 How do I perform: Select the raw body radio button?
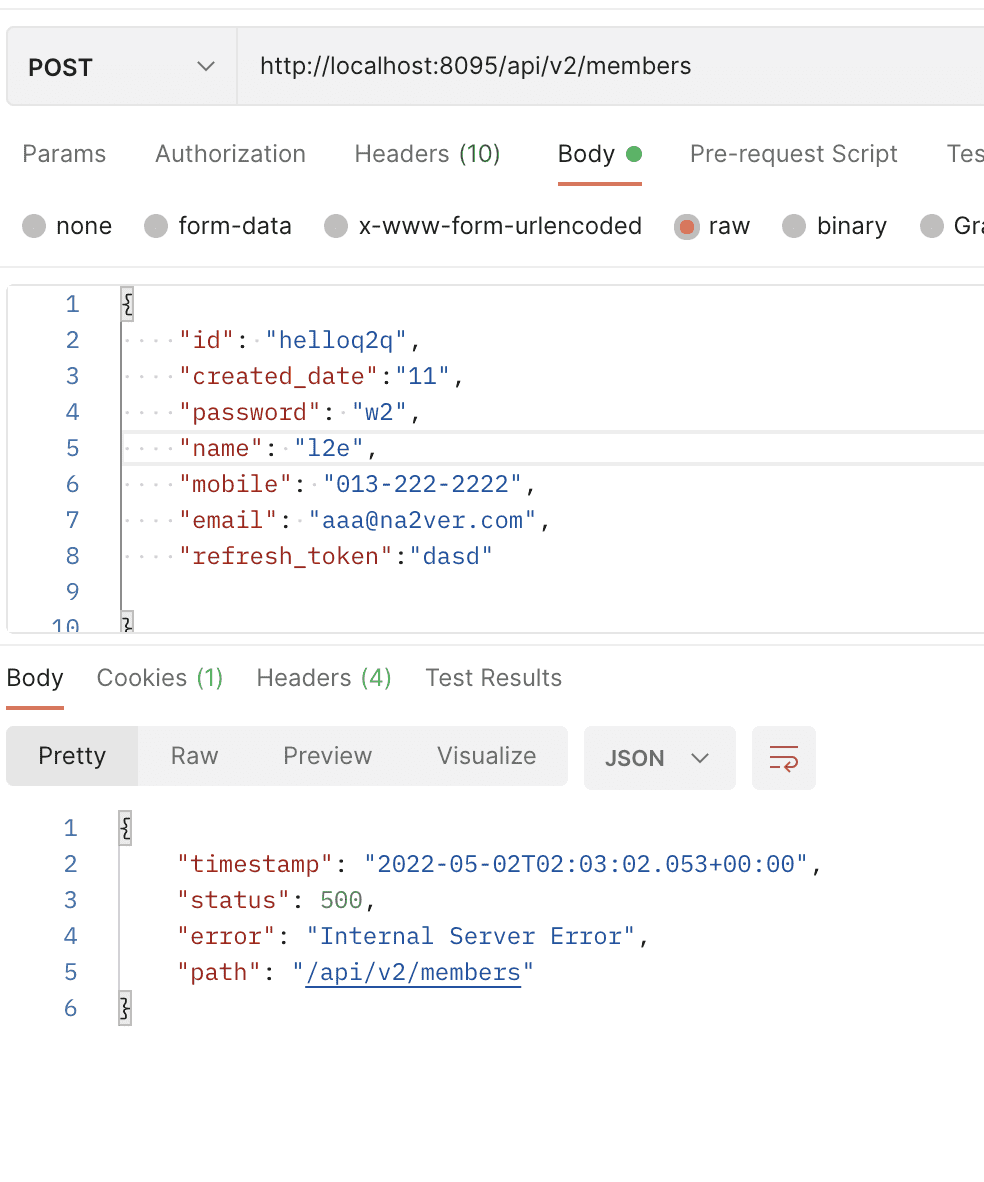pyautogui.click(x=686, y=226)
